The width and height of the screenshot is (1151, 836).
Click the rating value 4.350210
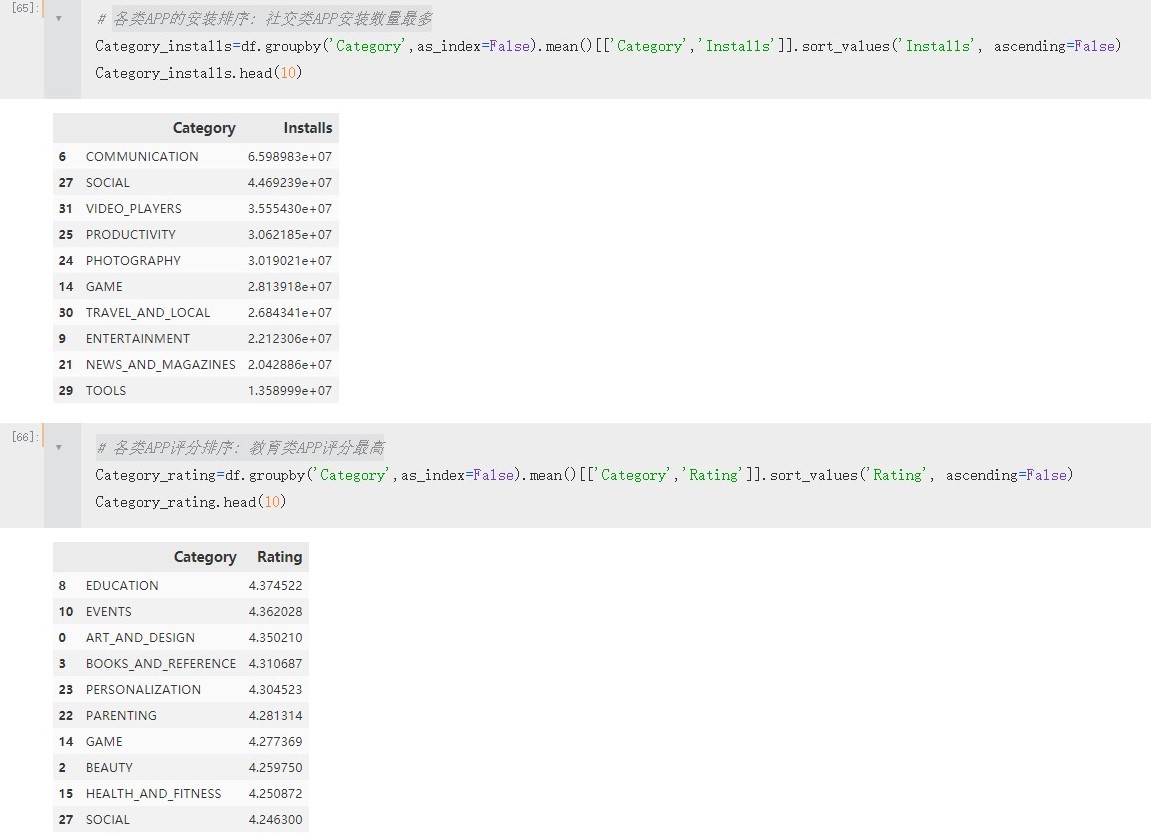[275, 638]
